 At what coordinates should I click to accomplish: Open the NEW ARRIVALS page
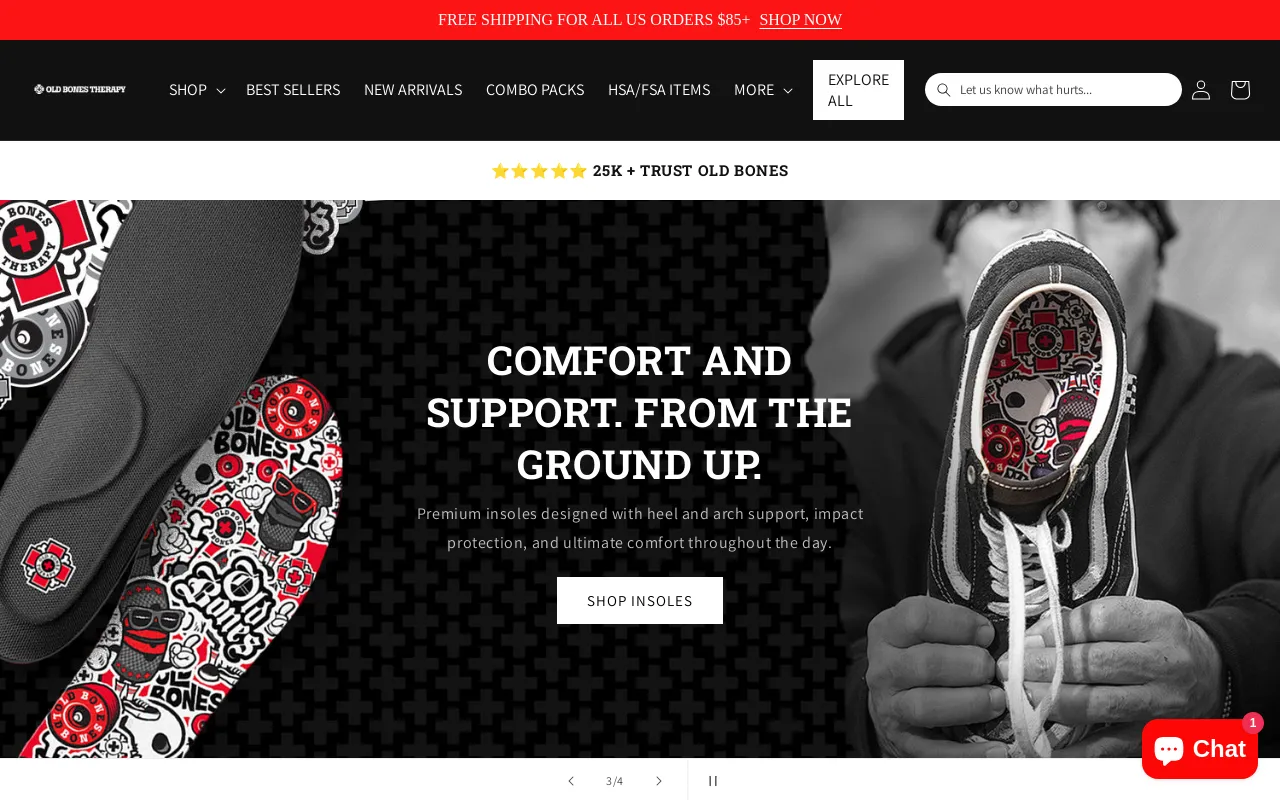tap(413, 90)
